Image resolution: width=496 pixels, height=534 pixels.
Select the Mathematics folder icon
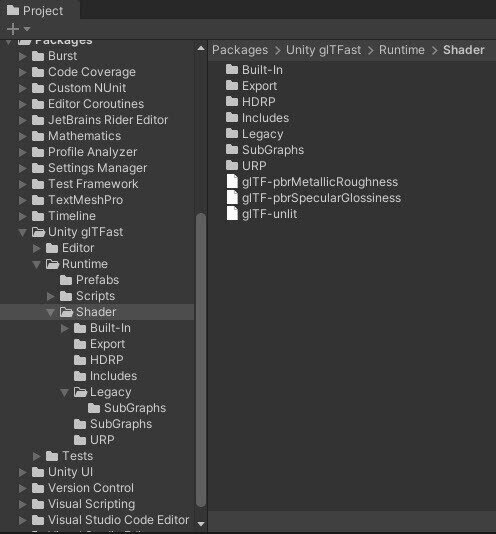pyautogui.click(x=38, y=136)
